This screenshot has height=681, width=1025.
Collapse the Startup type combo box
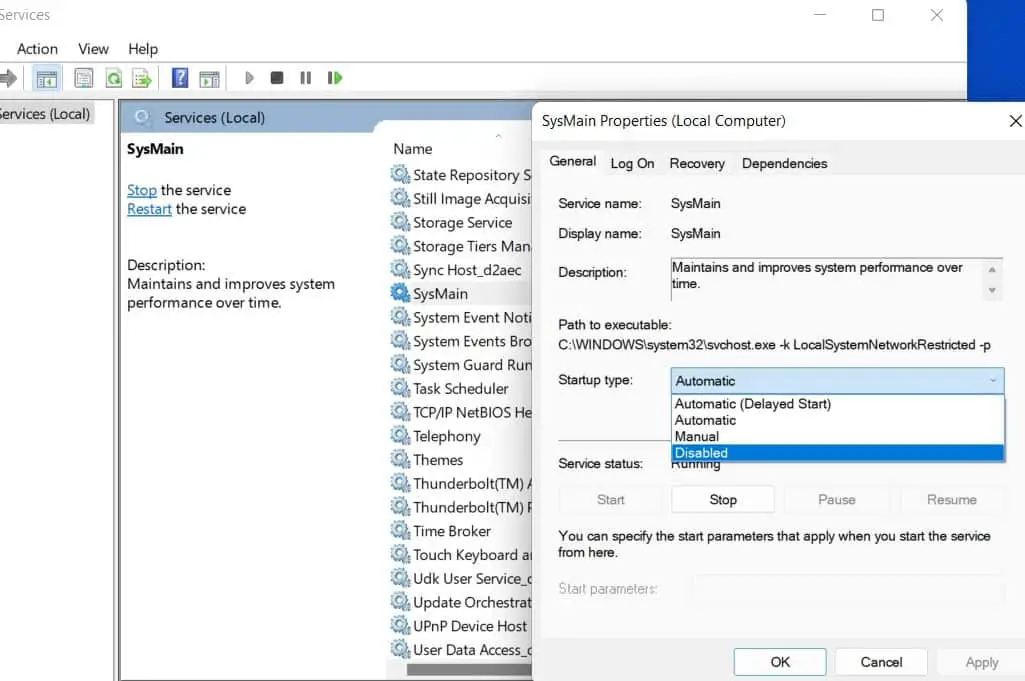992,381
